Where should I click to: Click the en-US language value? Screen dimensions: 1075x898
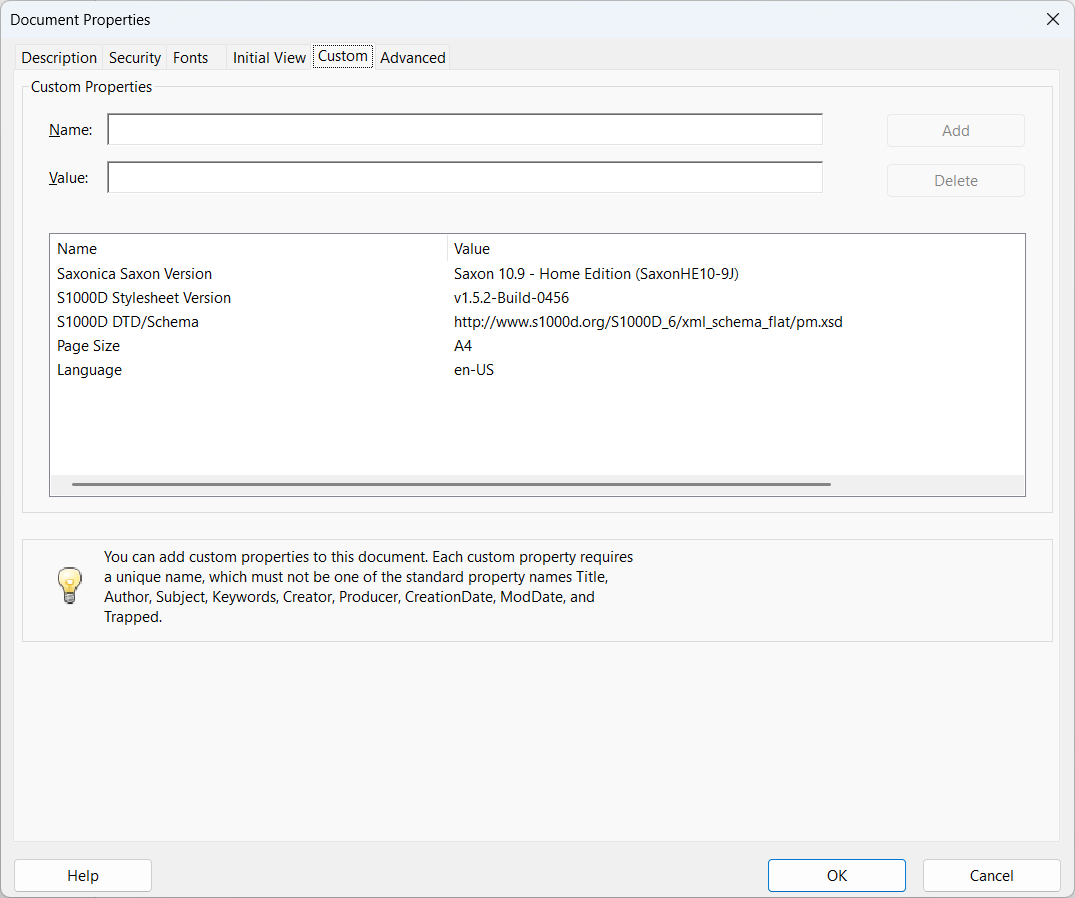(x=474, y=369)
